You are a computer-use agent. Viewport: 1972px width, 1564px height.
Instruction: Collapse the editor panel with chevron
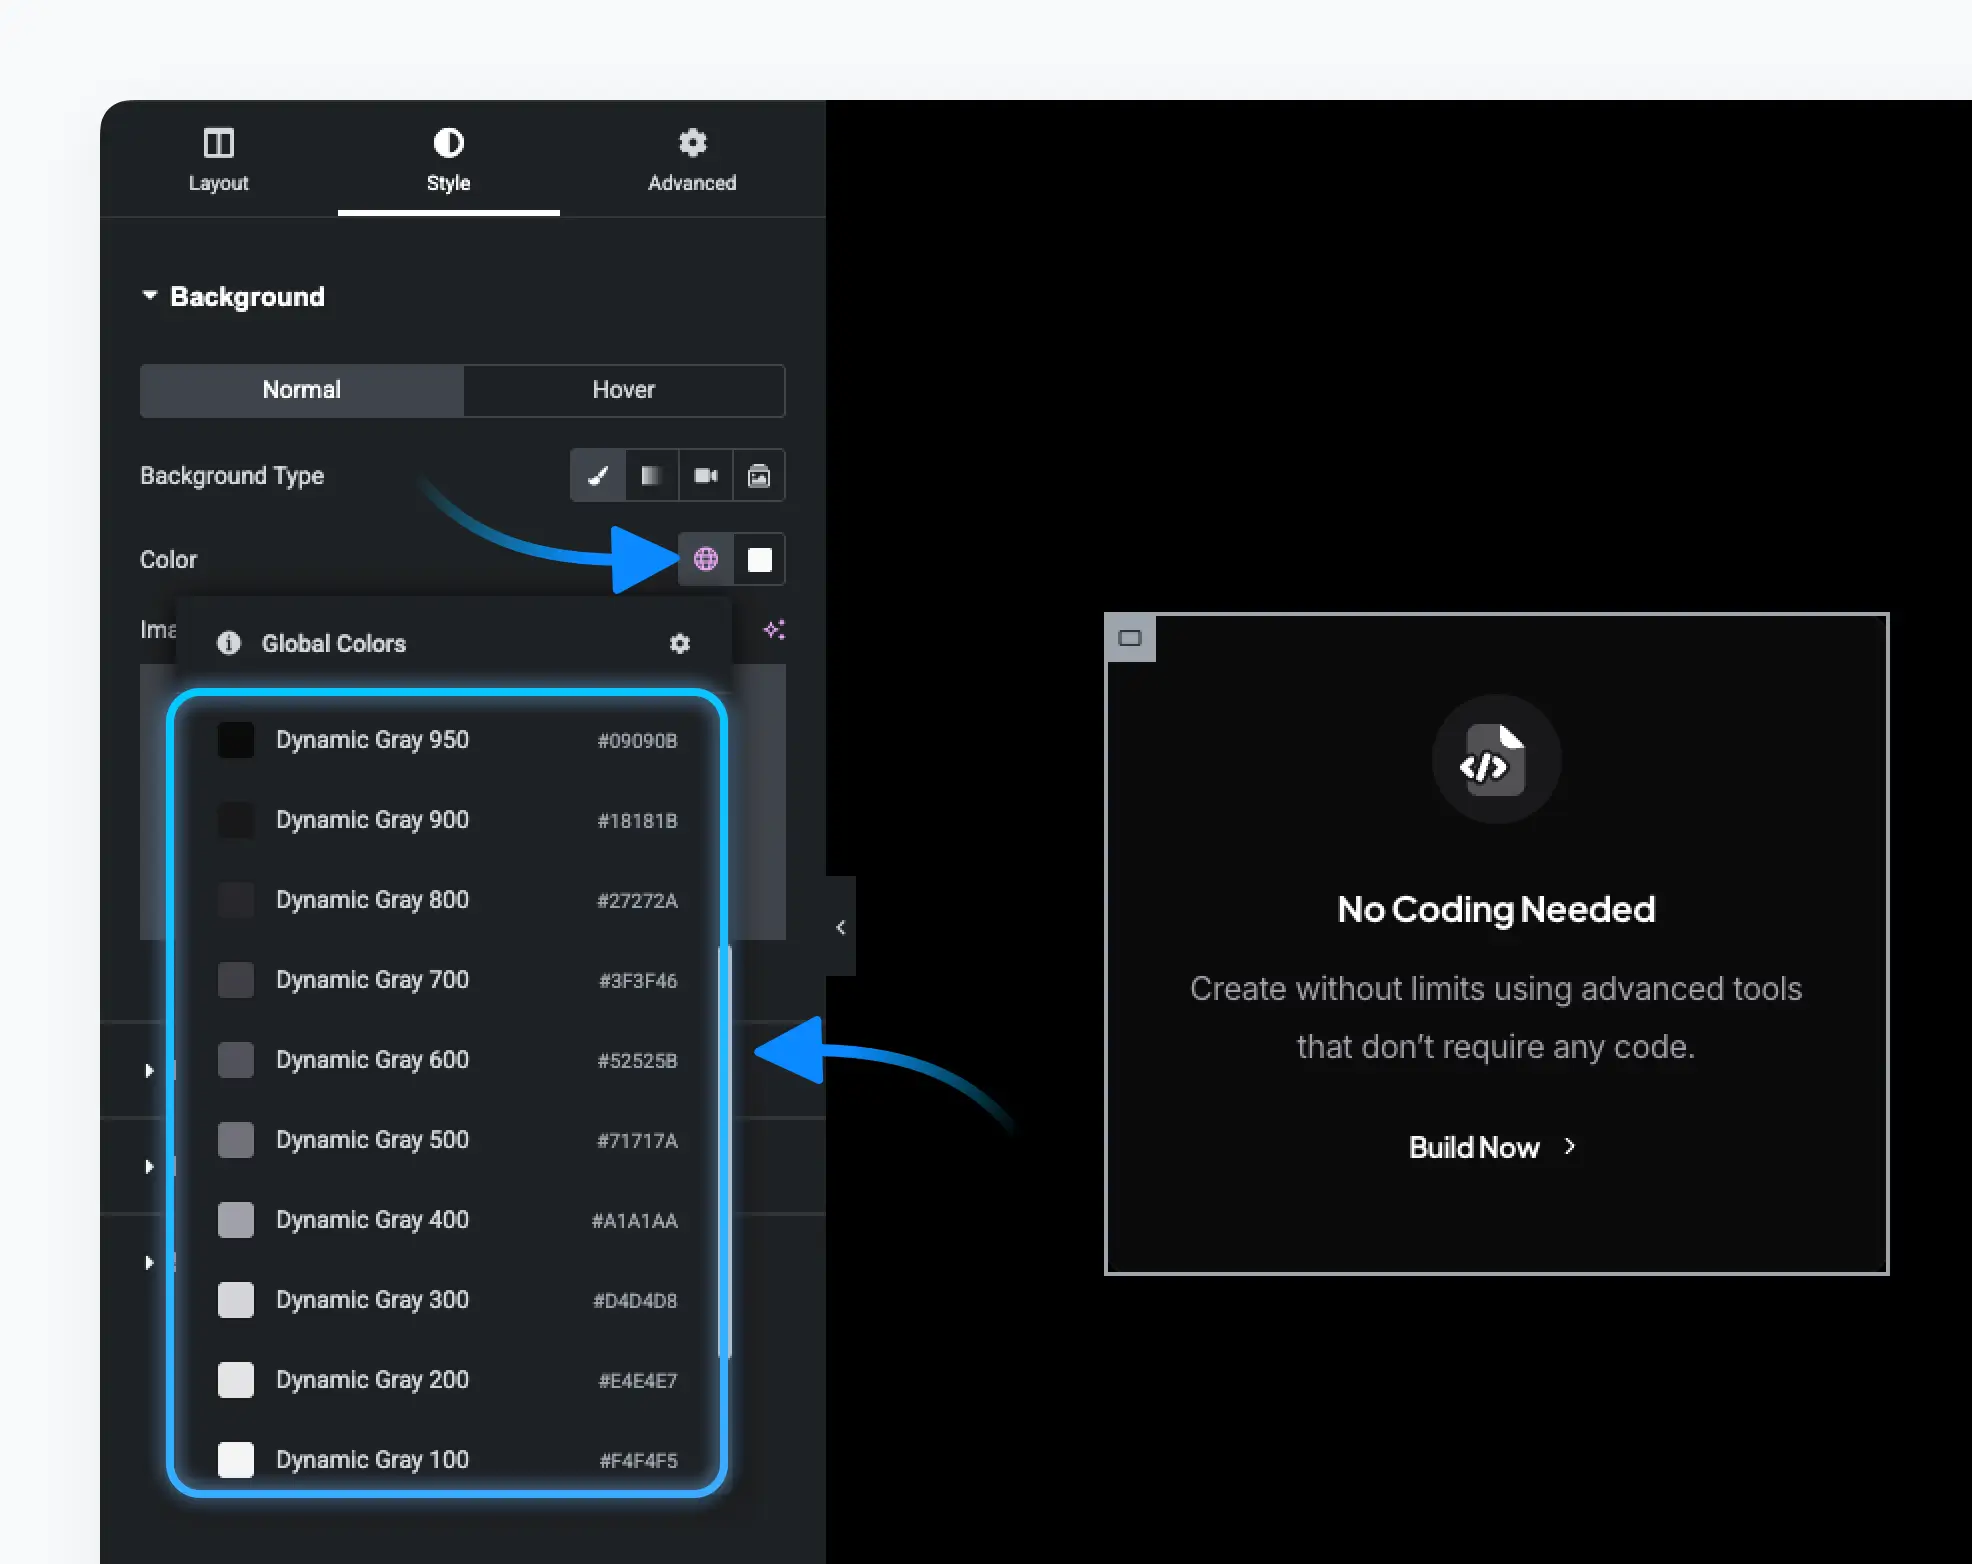pos(841,926)
